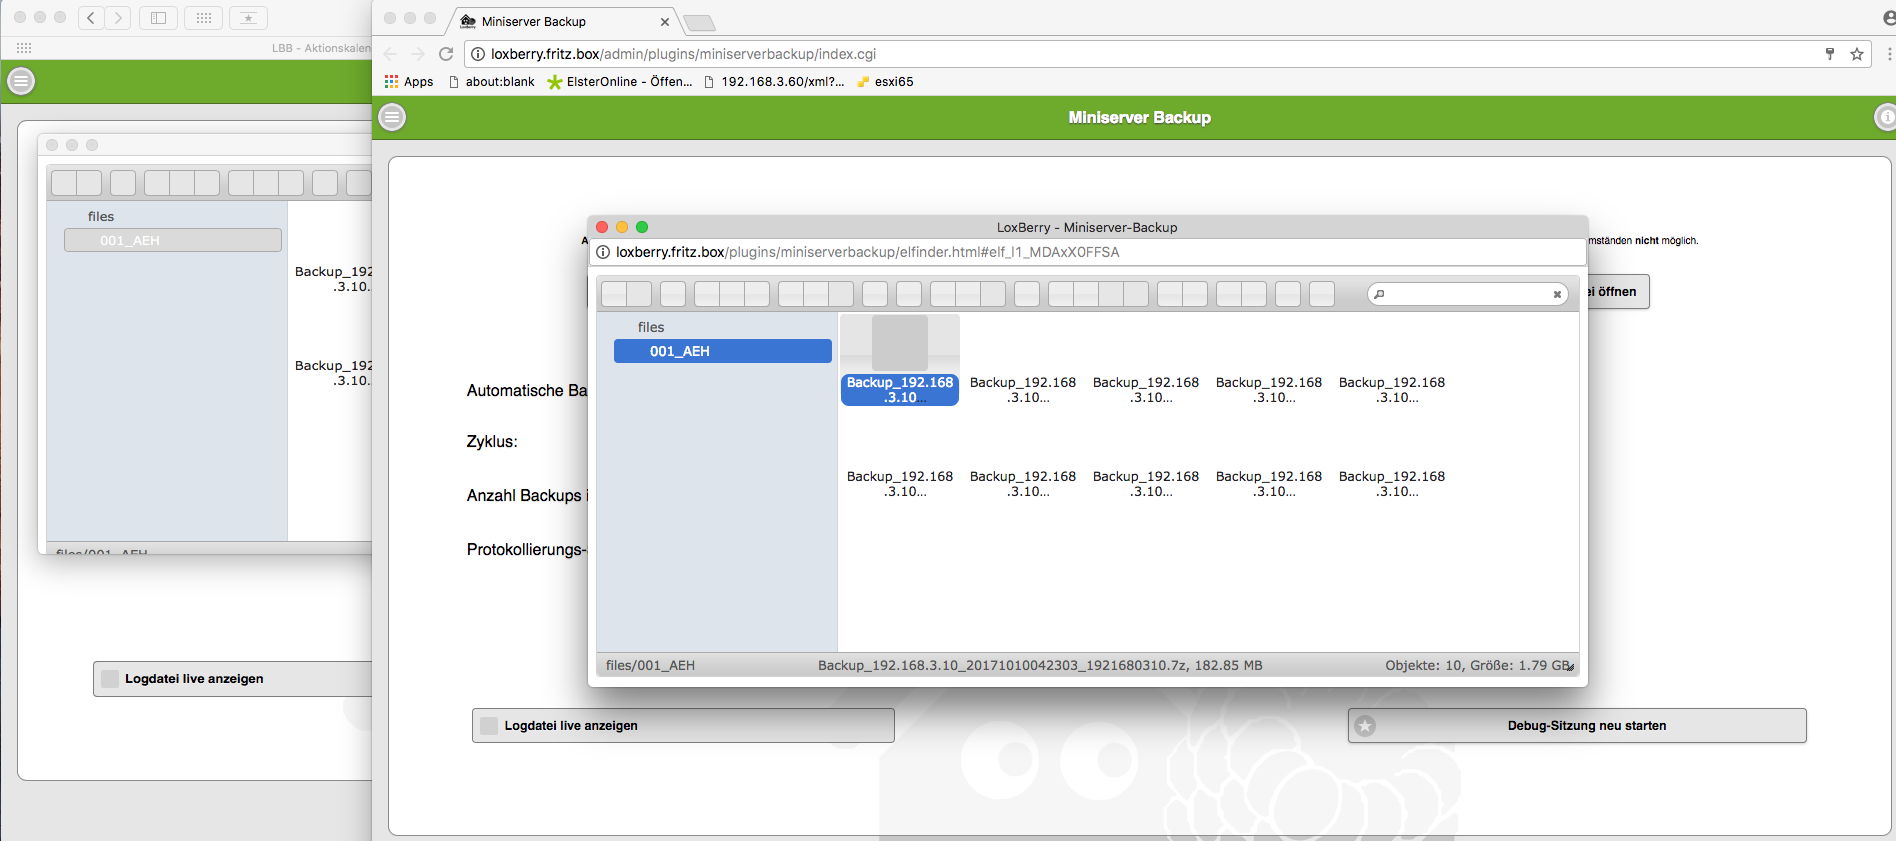Click the 'Protokollierungs-' label
The image size is (1896, 841).
(527, 549)
